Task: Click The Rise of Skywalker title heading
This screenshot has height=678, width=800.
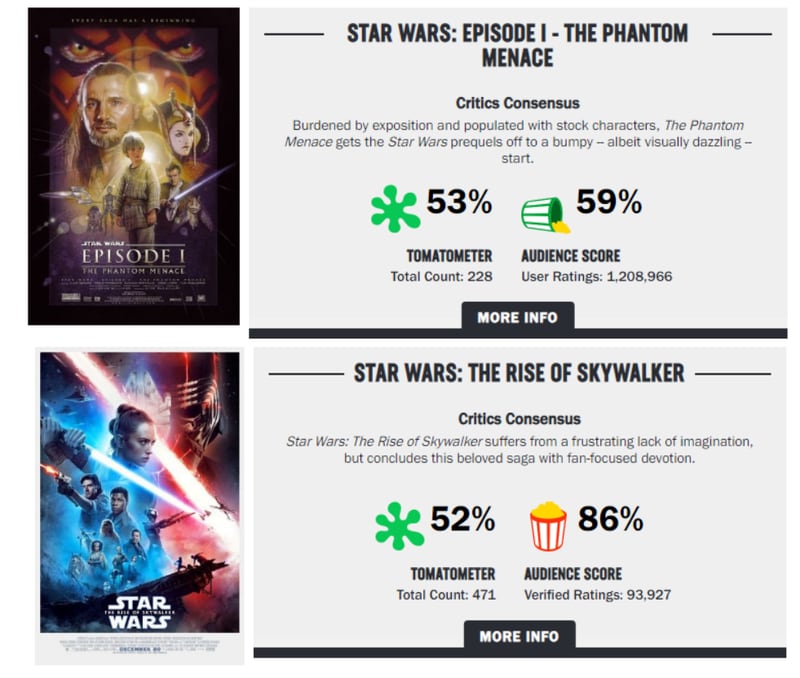Action: (x=519, y=373)
